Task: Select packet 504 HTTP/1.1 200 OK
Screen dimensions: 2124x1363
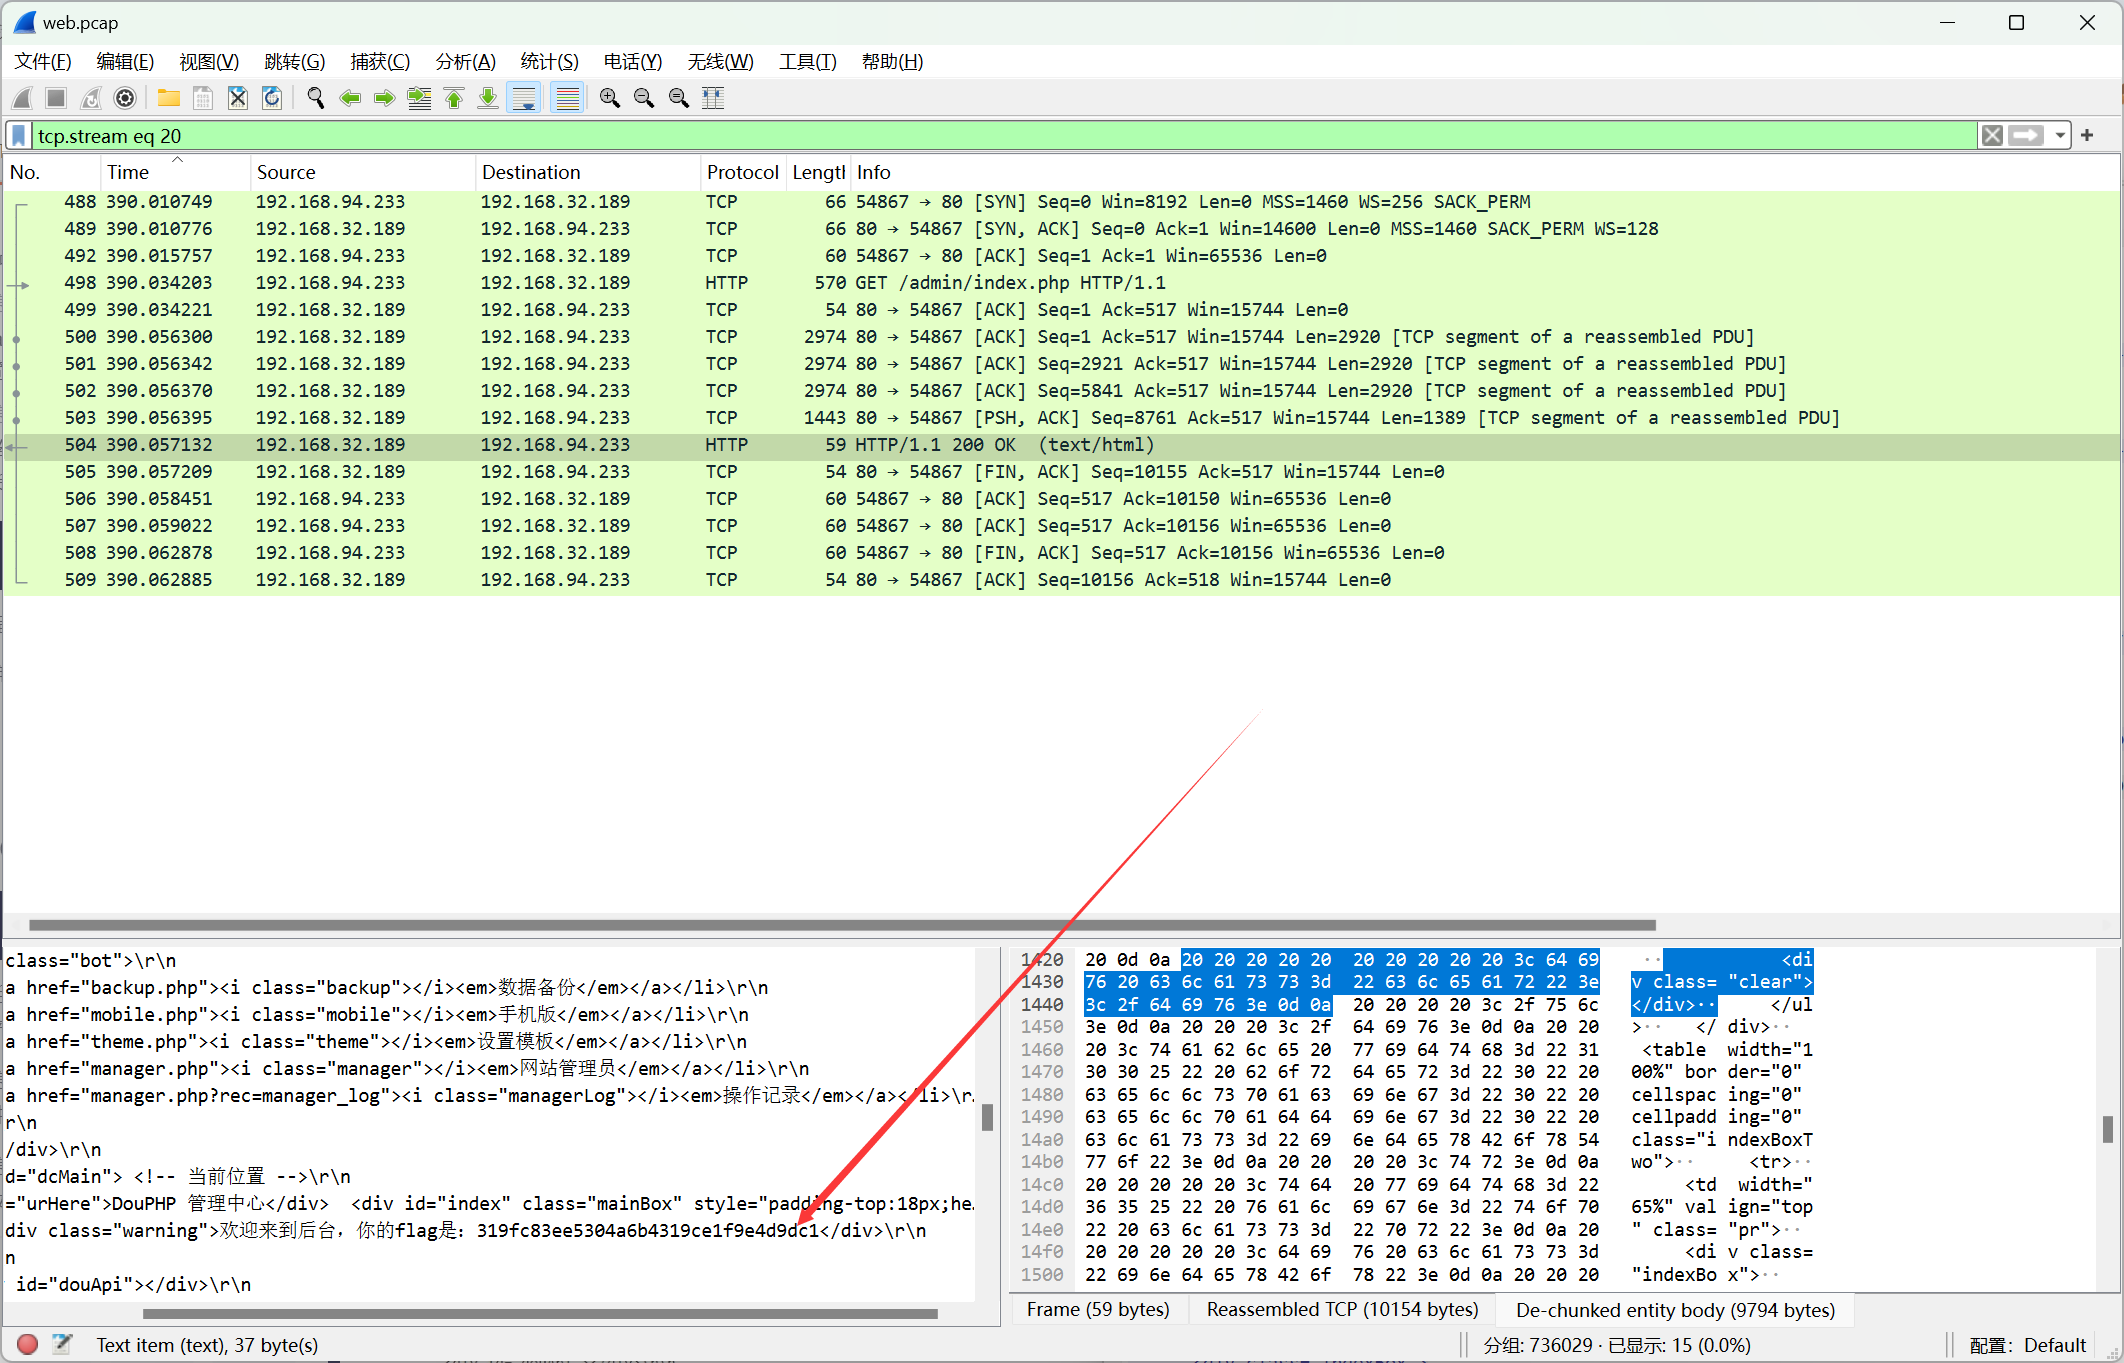Action: 1060,445
